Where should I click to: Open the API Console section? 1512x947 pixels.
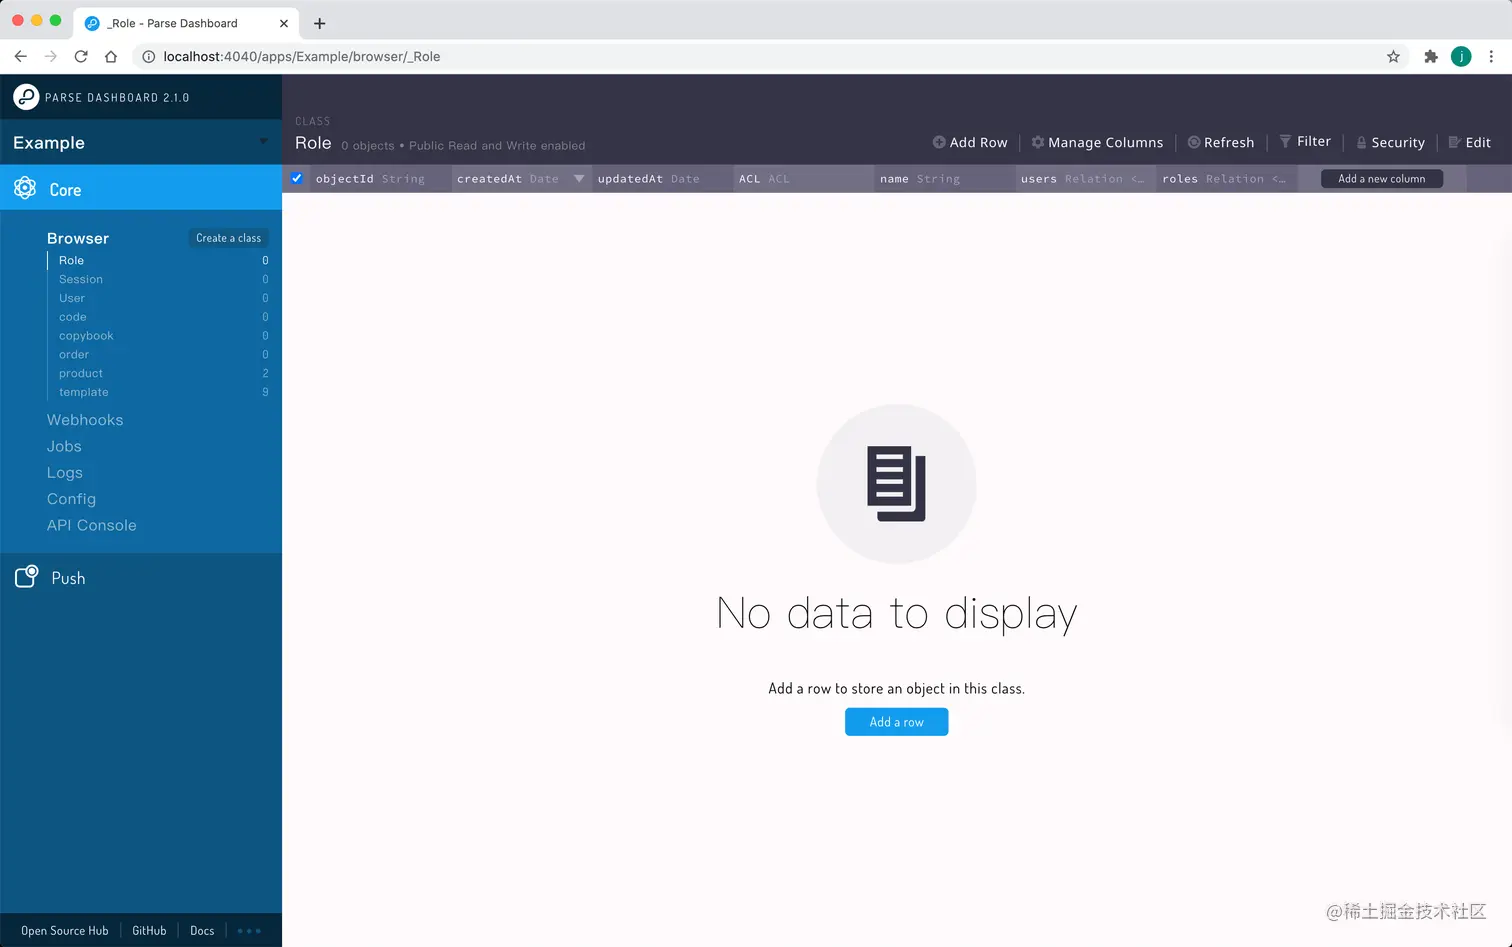click(x=91, y=525)
